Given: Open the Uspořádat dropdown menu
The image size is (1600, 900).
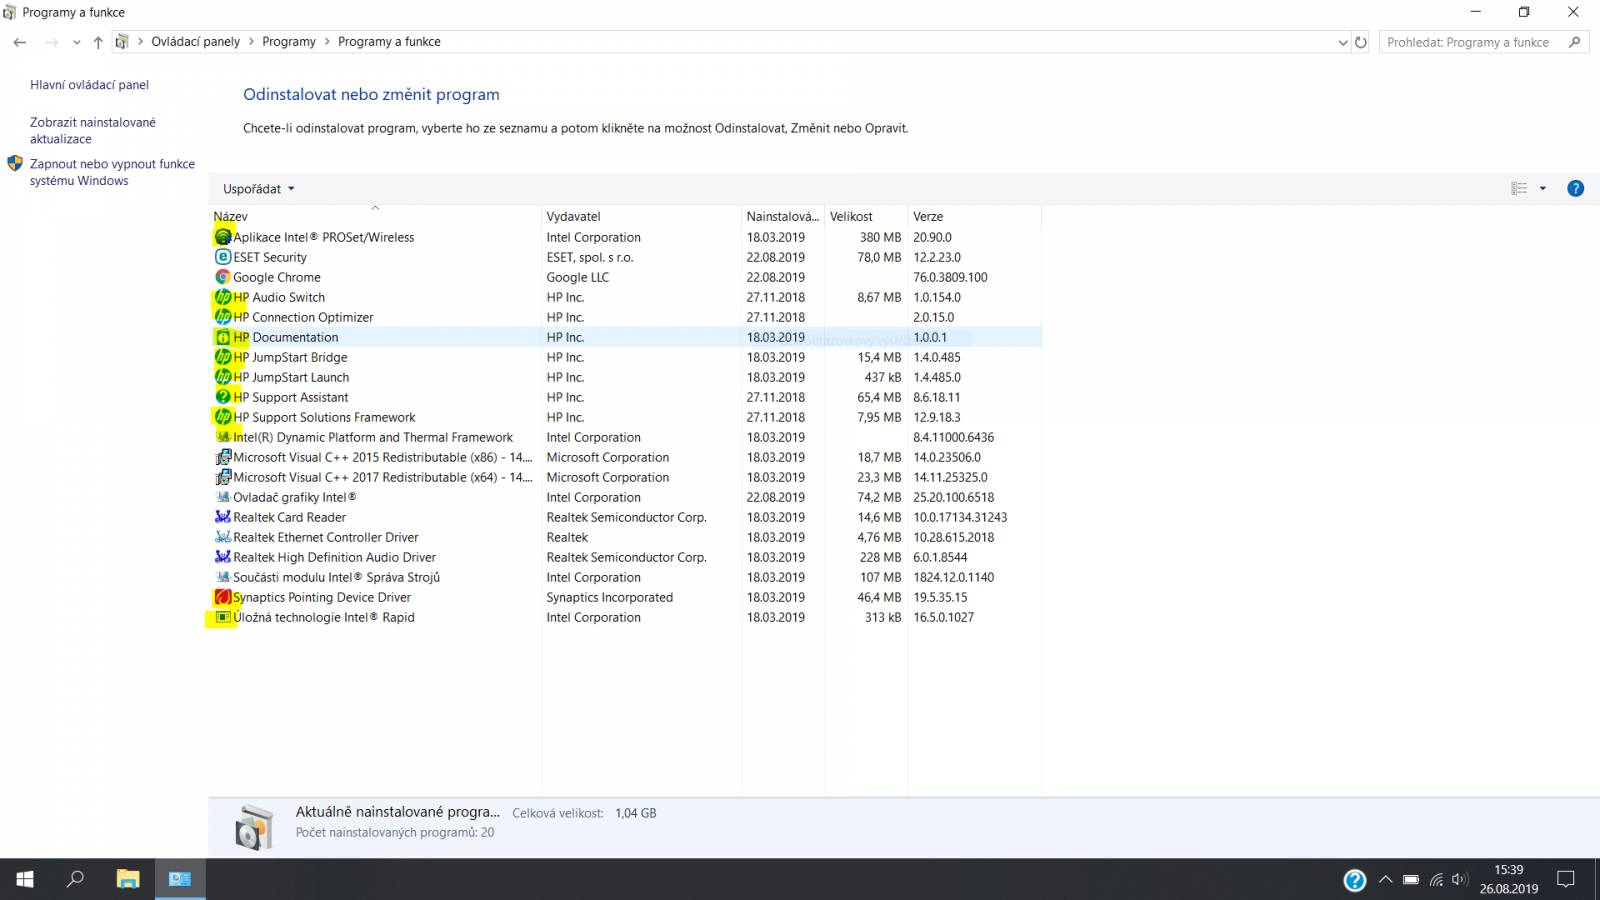Looking at the screenshot, I should point(259,188).
